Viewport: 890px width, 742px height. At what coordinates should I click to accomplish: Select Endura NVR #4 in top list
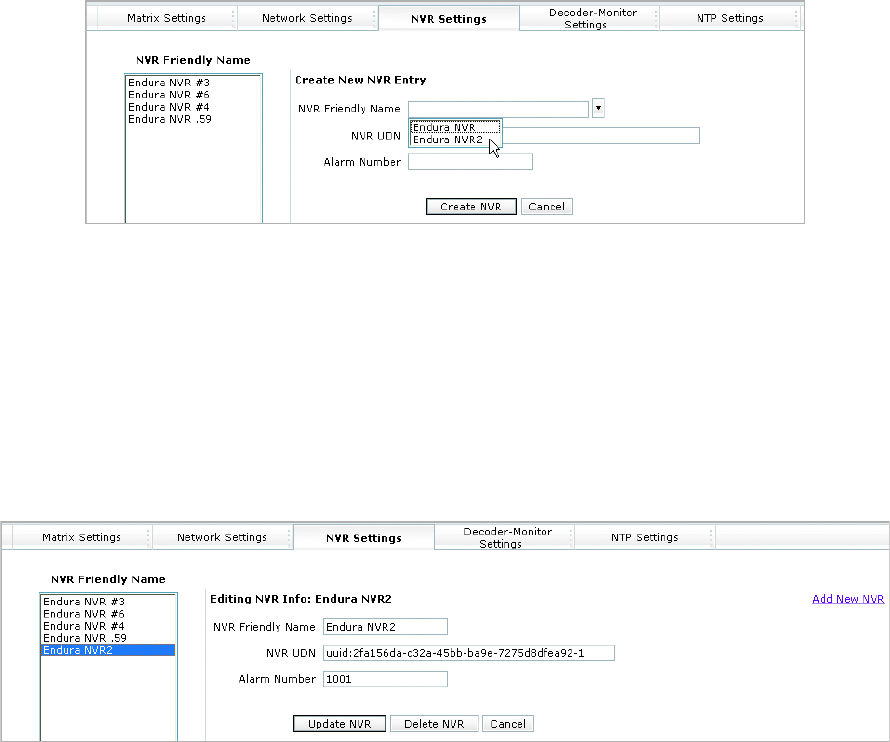pyautogui.click(x=193, y=107)
